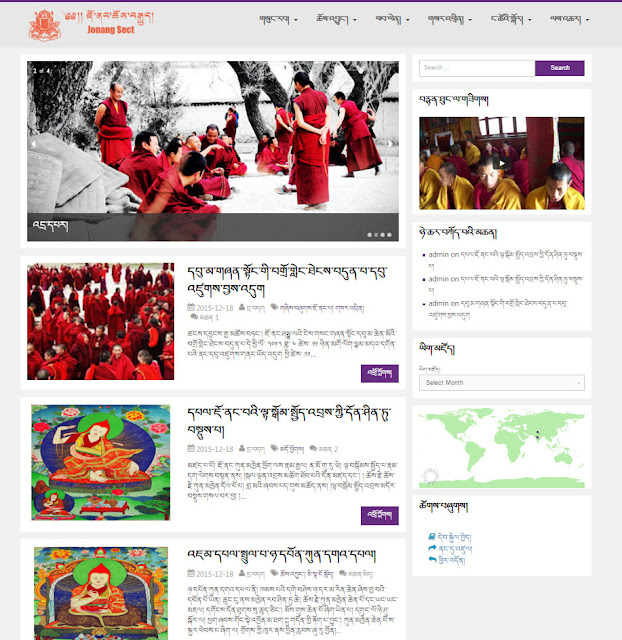Open the crowd of monks post thumbnail

point(100,321)
